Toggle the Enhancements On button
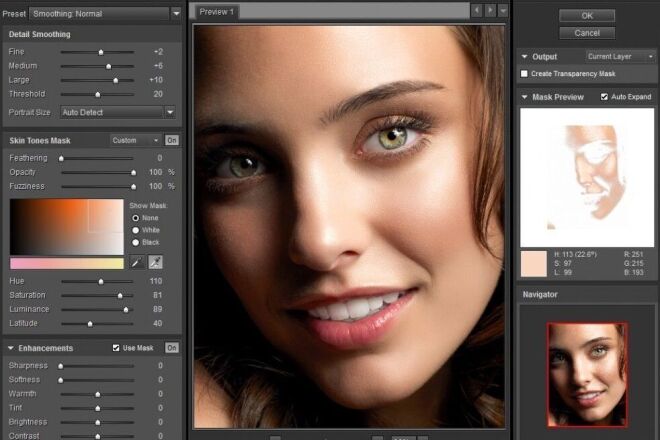Screen dimensions: 660x440 pos(172,348)
